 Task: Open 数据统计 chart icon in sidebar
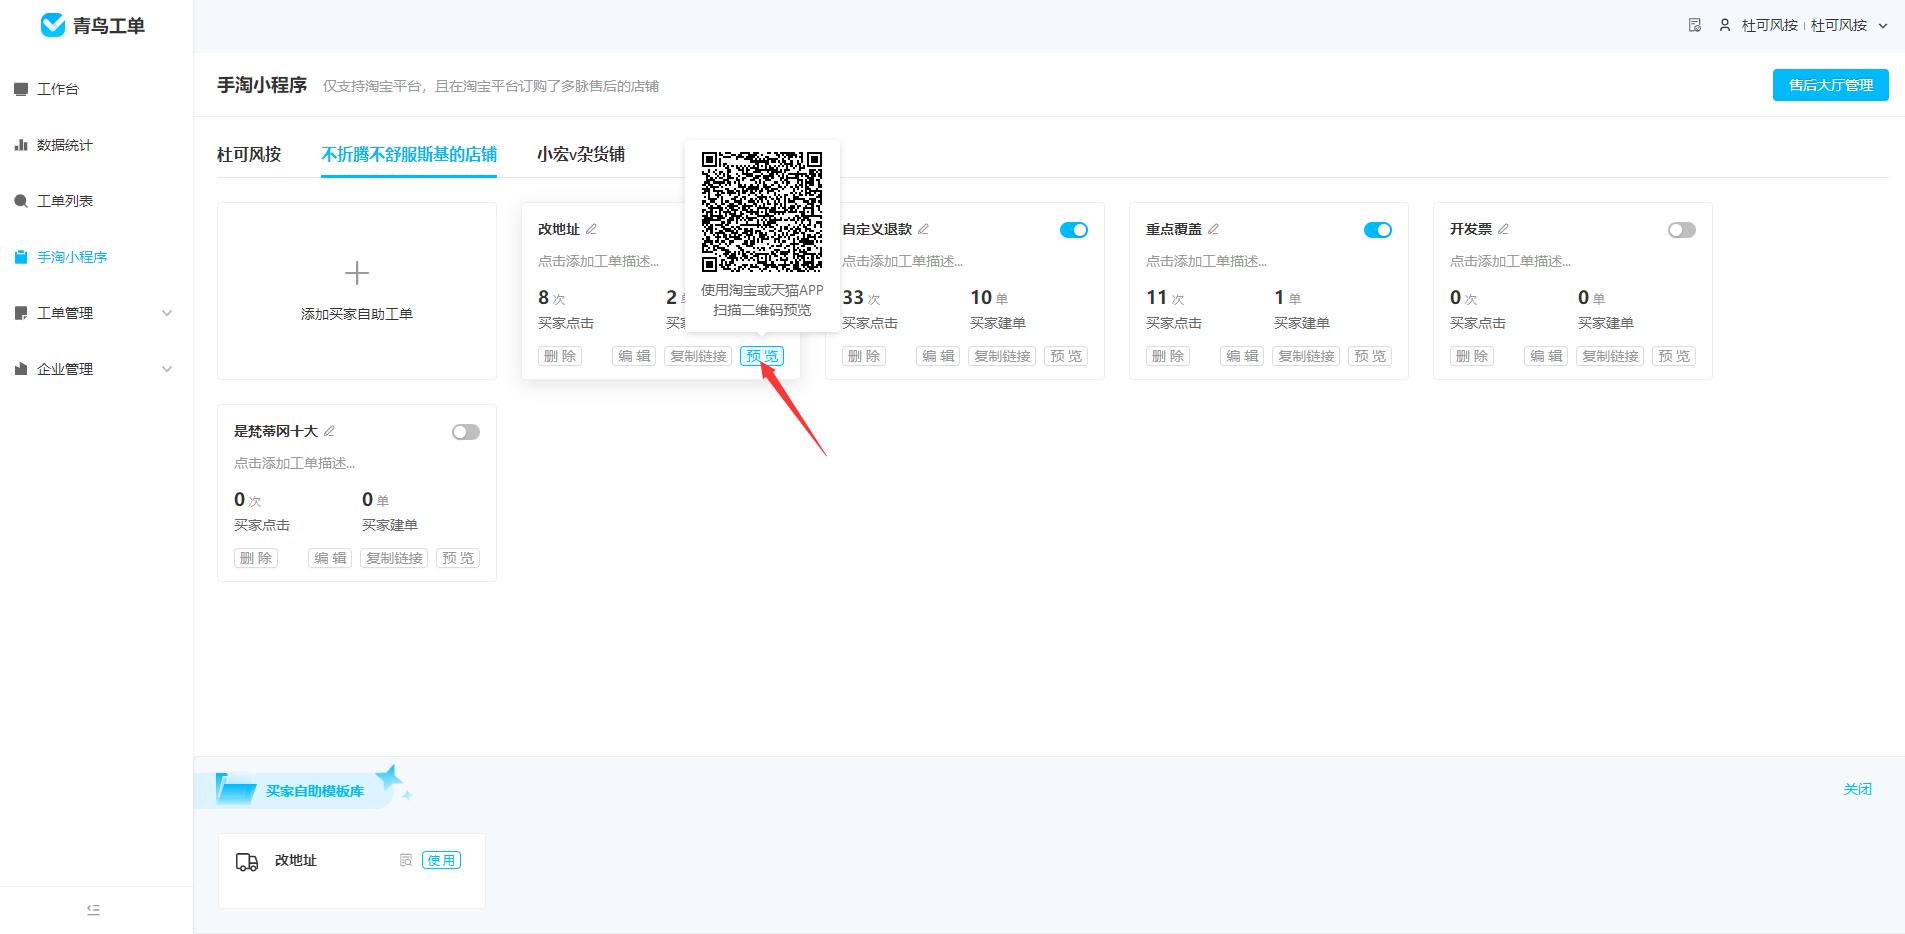(x=21, y=145)
